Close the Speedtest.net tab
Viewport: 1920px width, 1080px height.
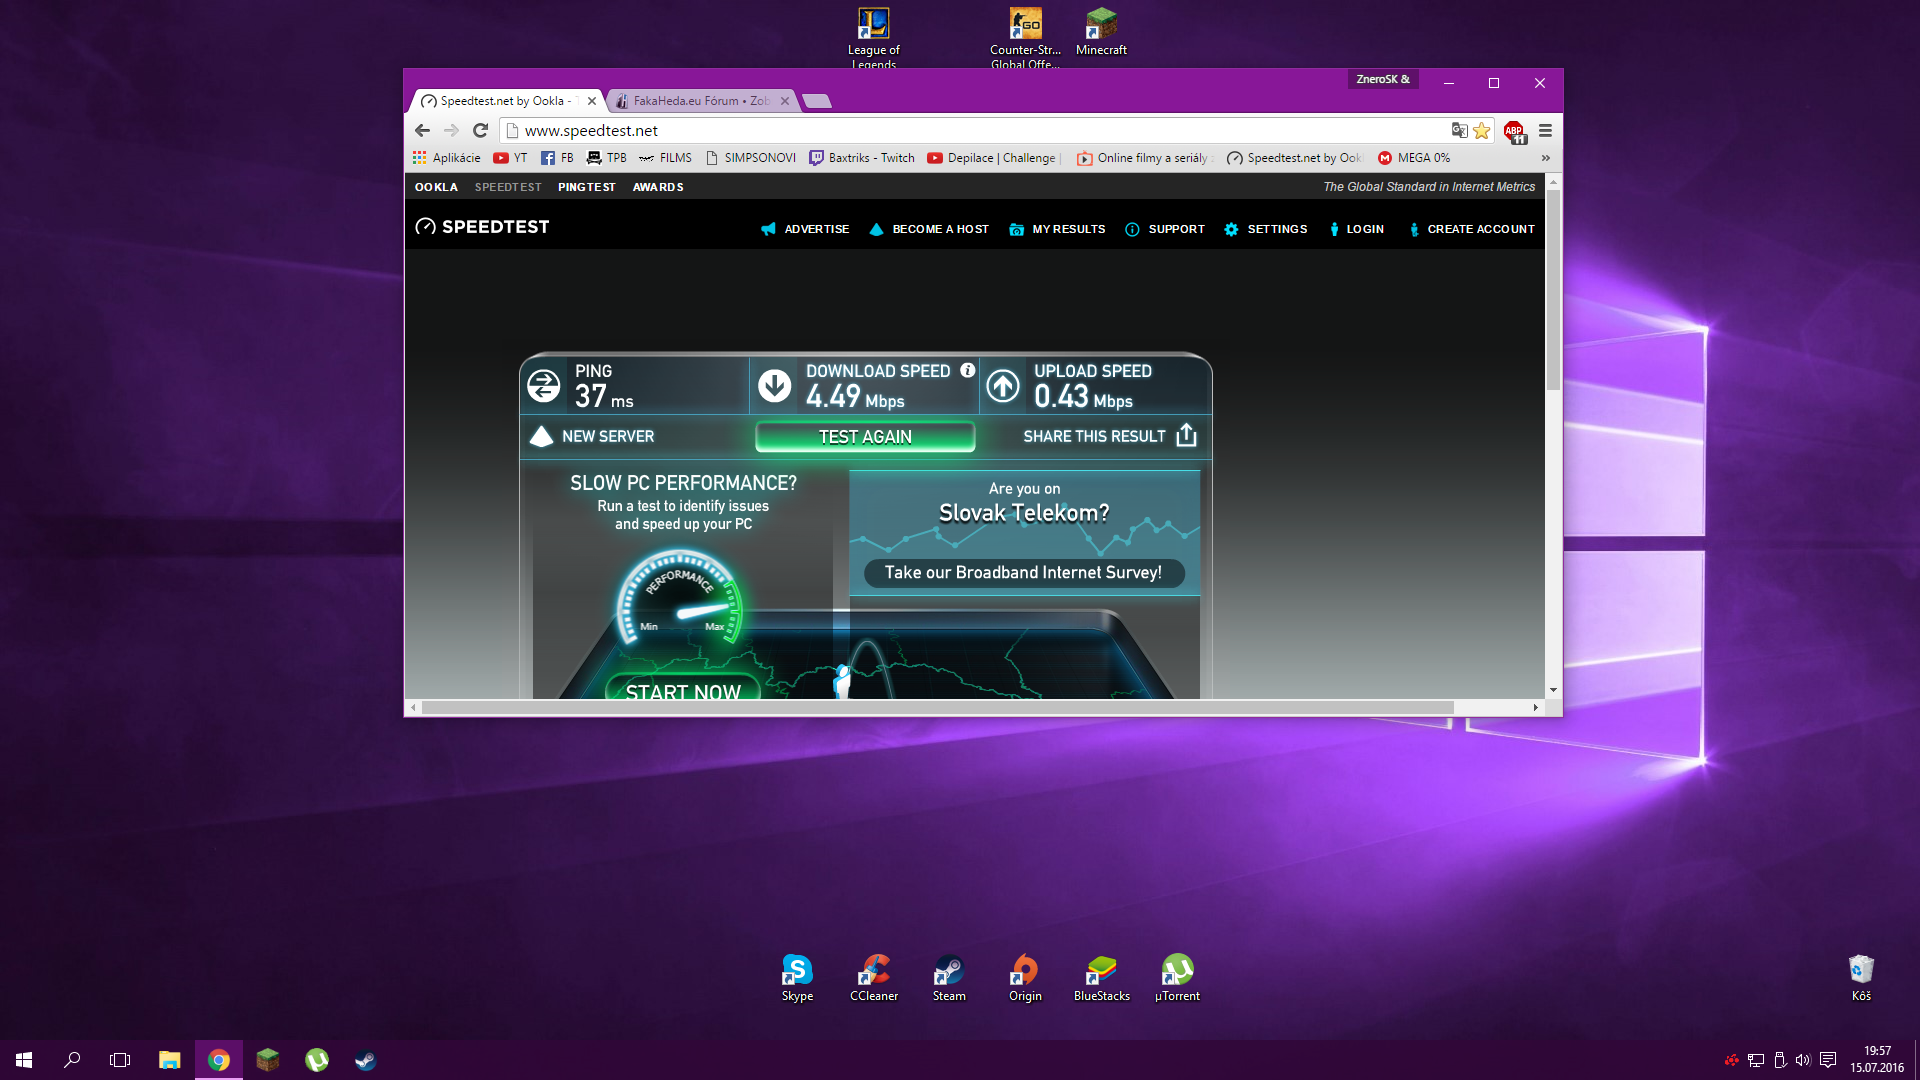(592, 101)
